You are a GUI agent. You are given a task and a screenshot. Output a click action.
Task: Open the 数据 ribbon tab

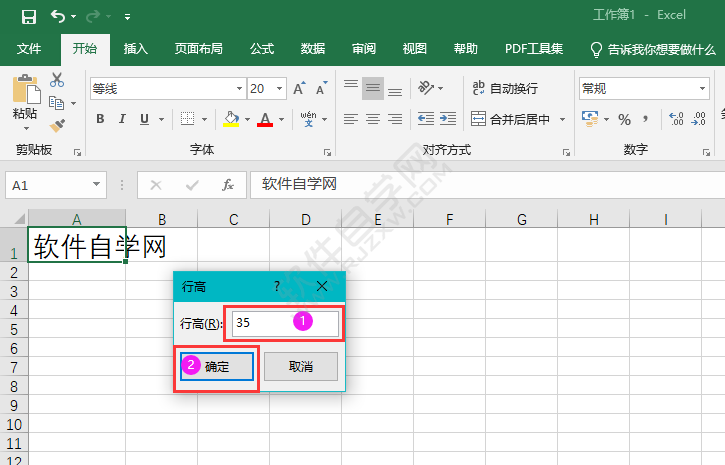coord(313,49)
